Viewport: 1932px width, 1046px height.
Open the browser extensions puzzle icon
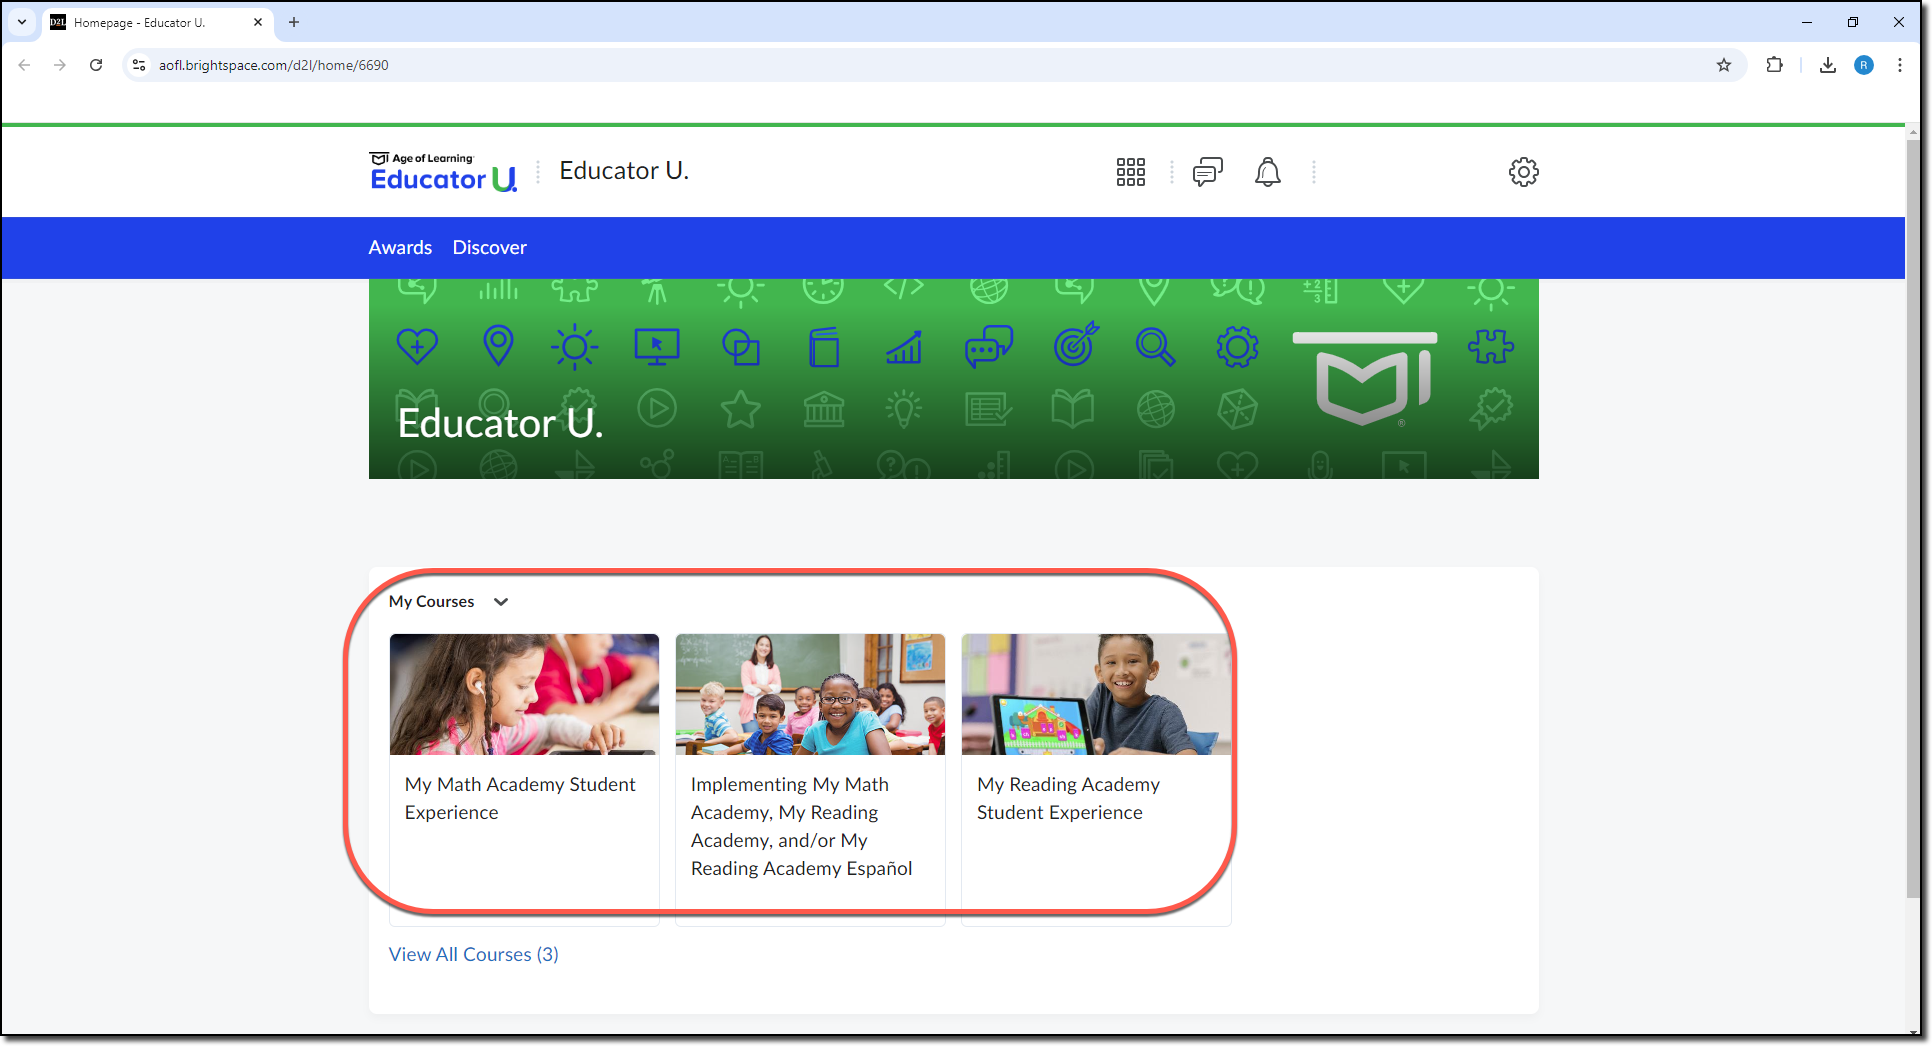(1775, 65)
